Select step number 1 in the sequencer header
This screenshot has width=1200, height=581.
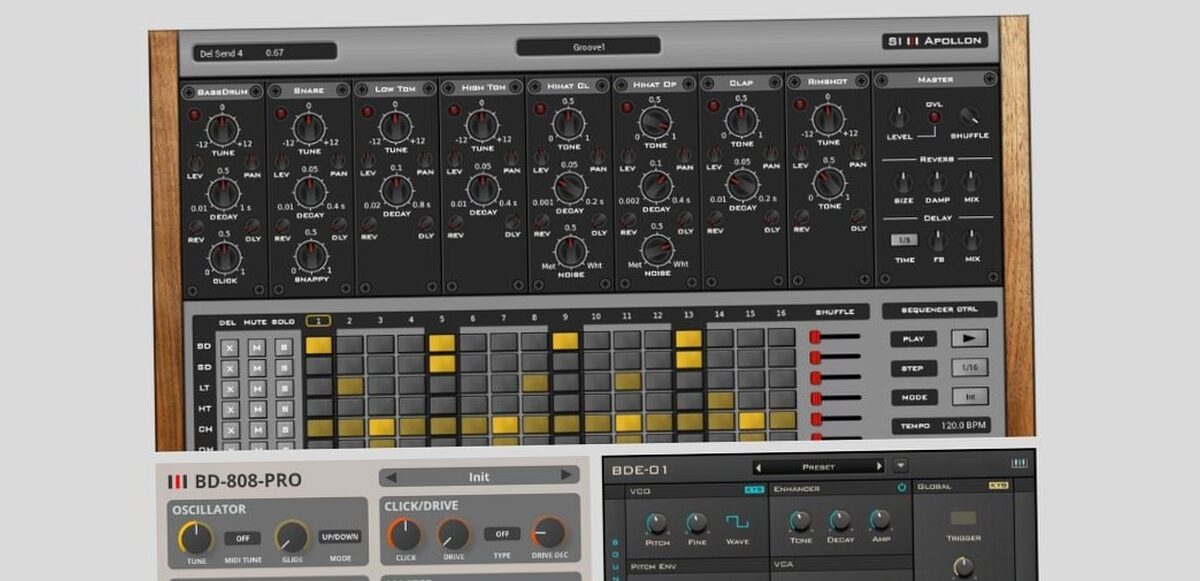318,320
